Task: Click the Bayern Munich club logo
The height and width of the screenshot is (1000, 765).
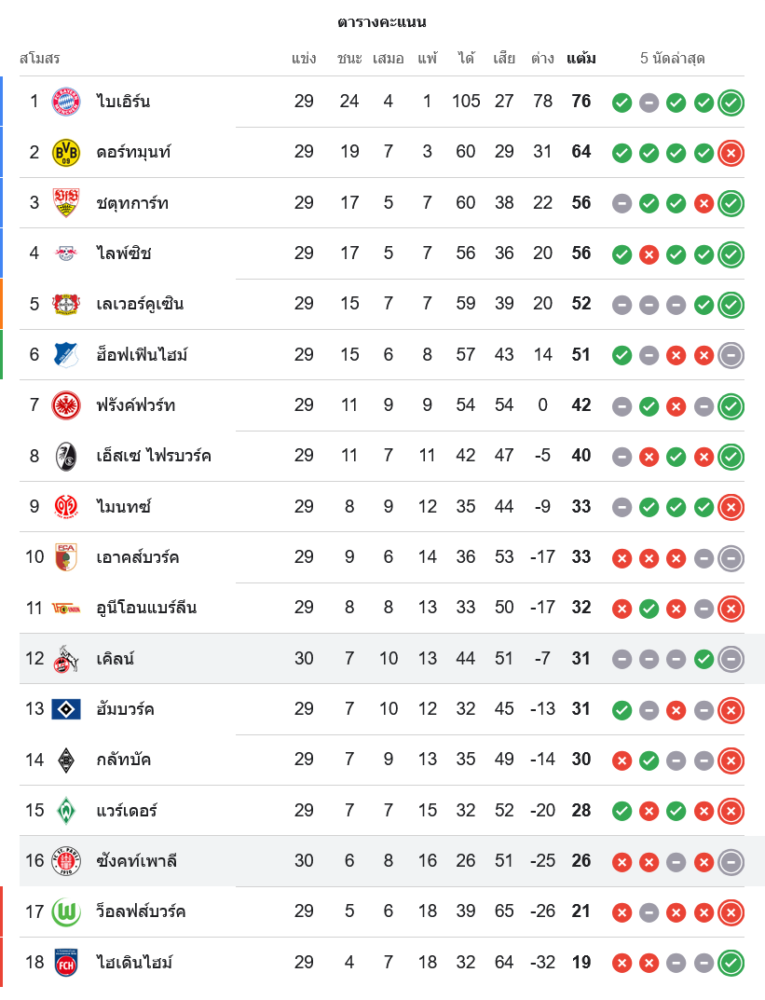Action: [x=66, y=101]
